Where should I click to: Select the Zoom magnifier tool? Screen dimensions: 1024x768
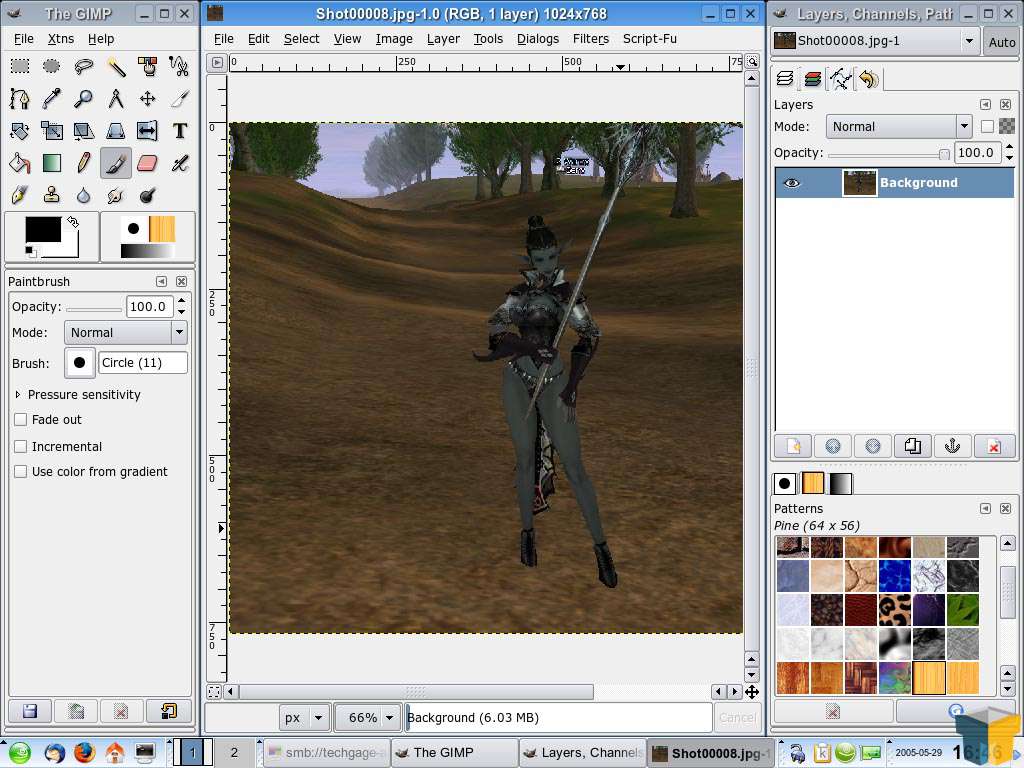(84, 99)
